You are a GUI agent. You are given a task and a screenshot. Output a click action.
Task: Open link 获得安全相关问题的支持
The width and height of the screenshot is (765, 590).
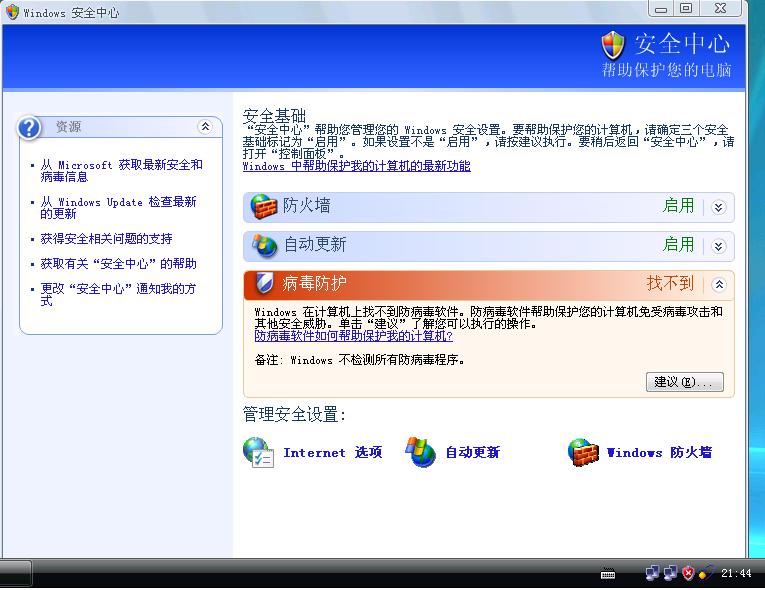(x=106, y=239)
